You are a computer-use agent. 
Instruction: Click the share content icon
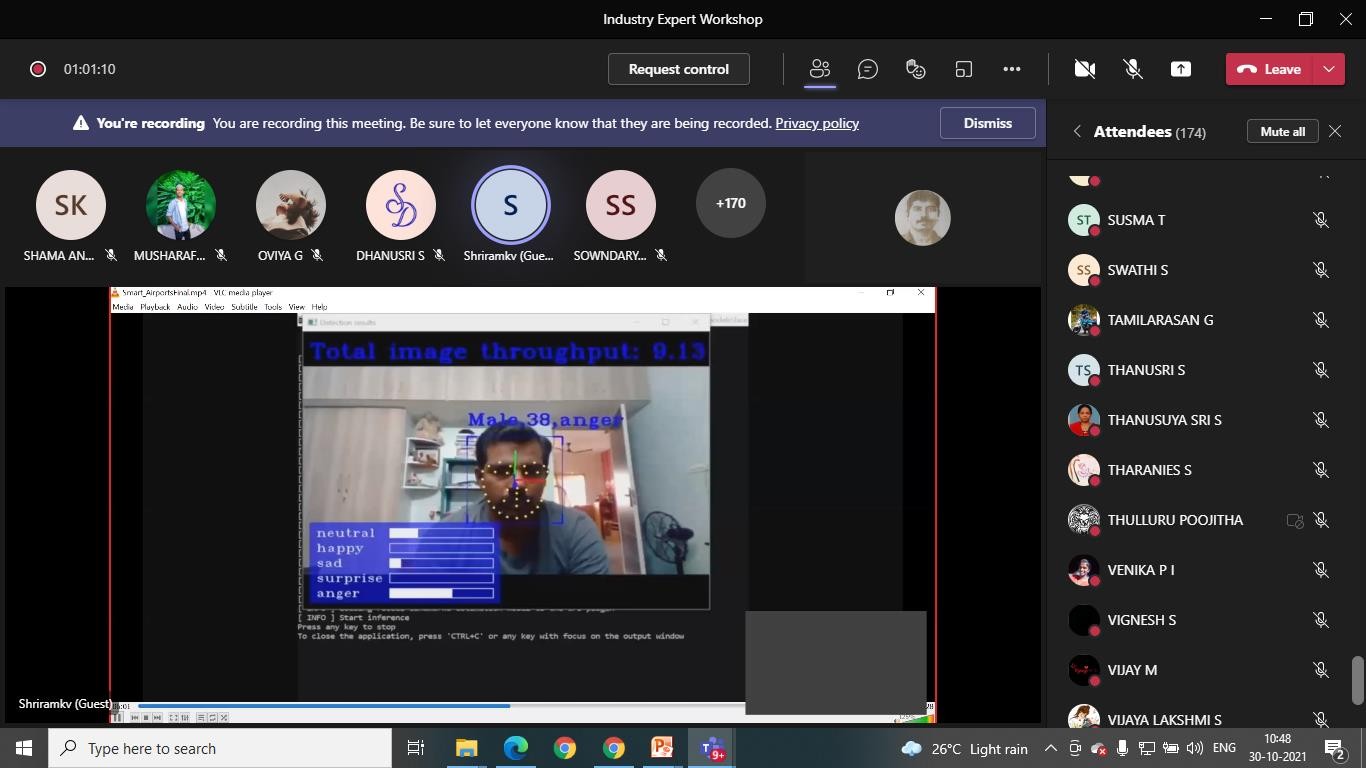pos(1180,68)
